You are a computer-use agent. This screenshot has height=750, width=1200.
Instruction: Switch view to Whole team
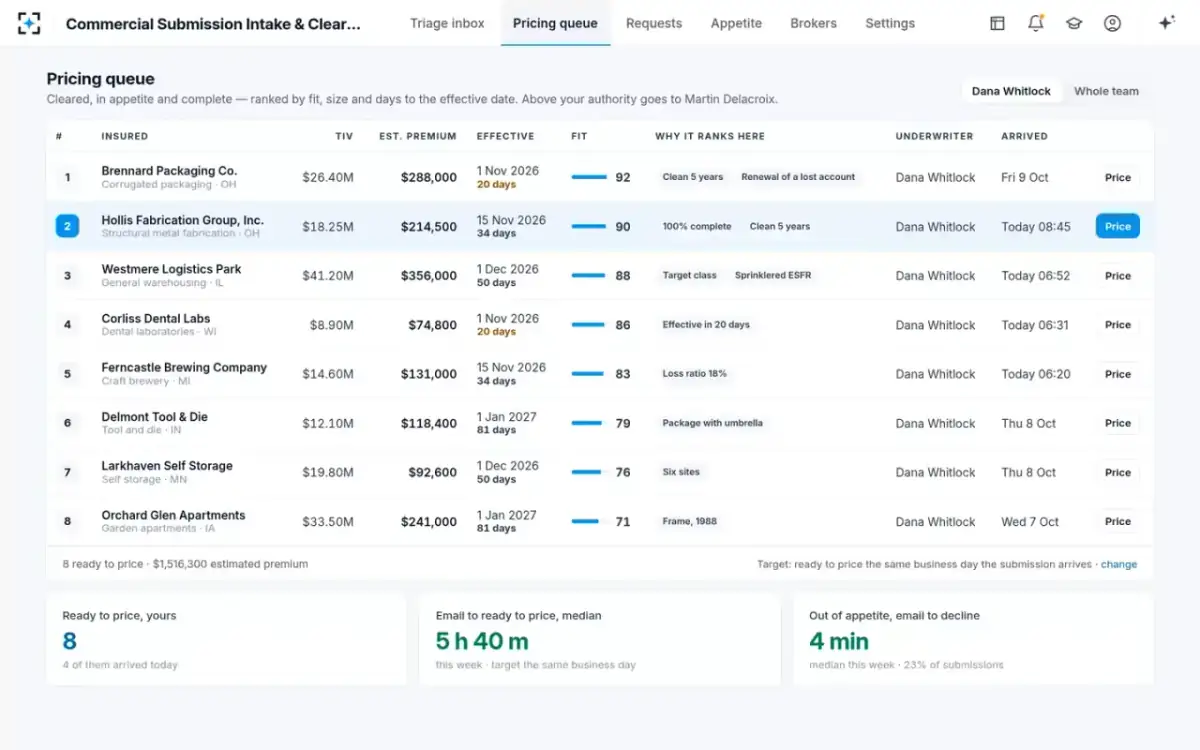[1106, 91]
